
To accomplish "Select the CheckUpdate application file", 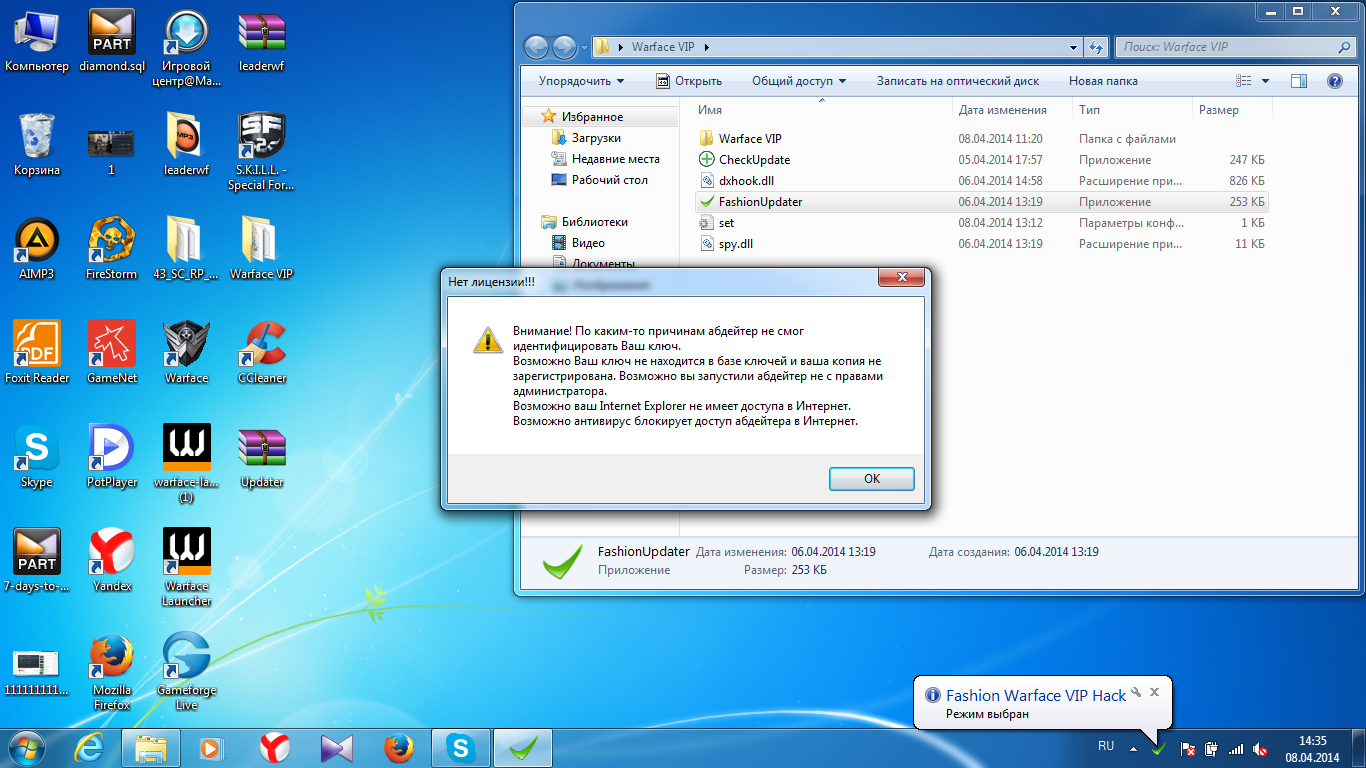I will (x=981, y=160).
